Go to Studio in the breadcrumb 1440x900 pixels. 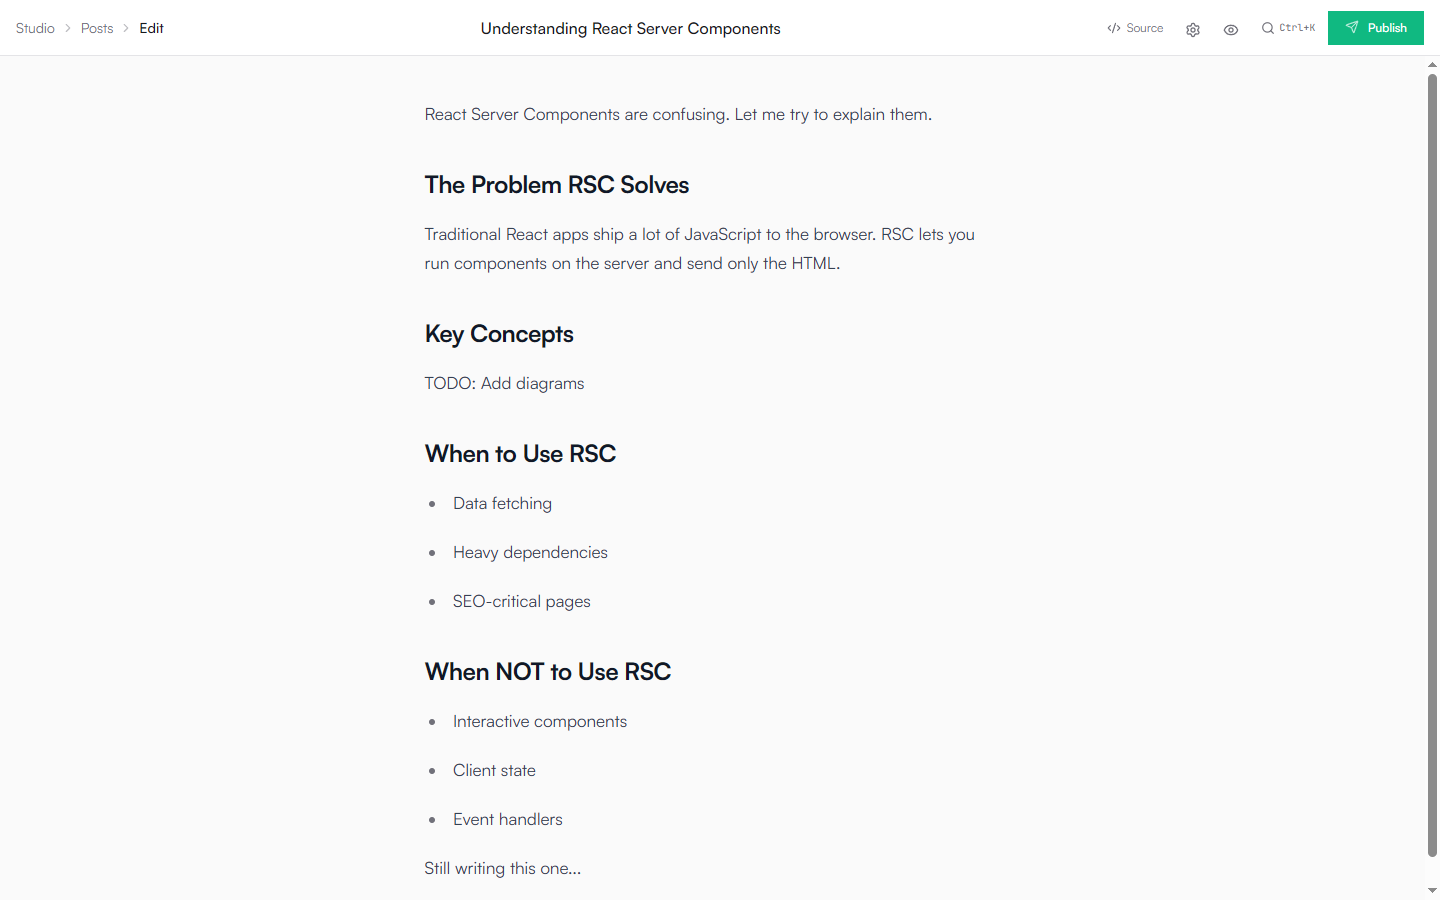click(35, 28)
